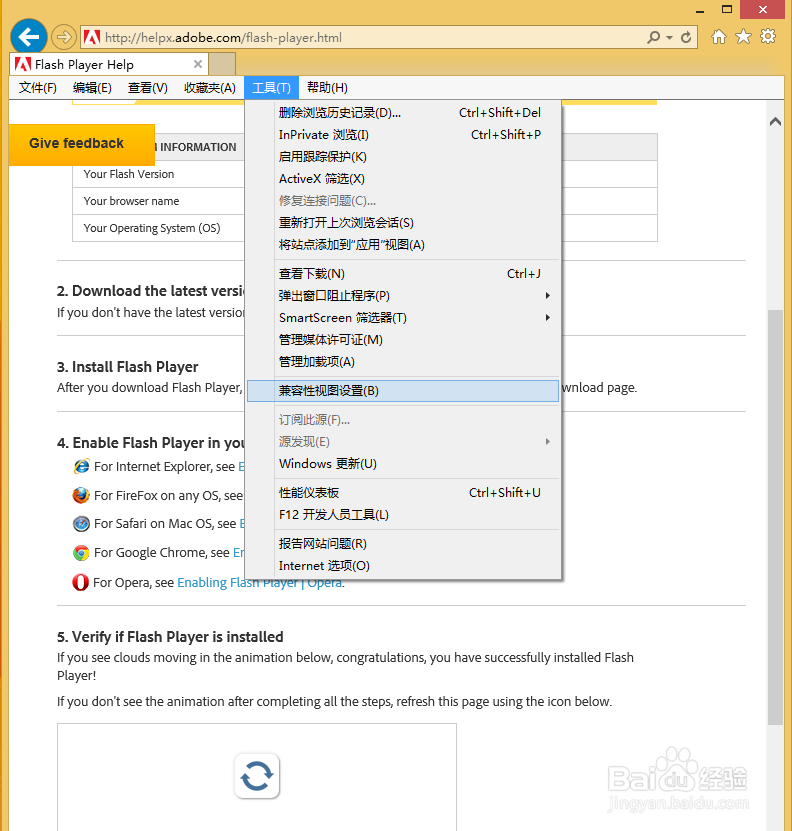Click 'Your browser name' table cell
792x831 pixels.
159,201
